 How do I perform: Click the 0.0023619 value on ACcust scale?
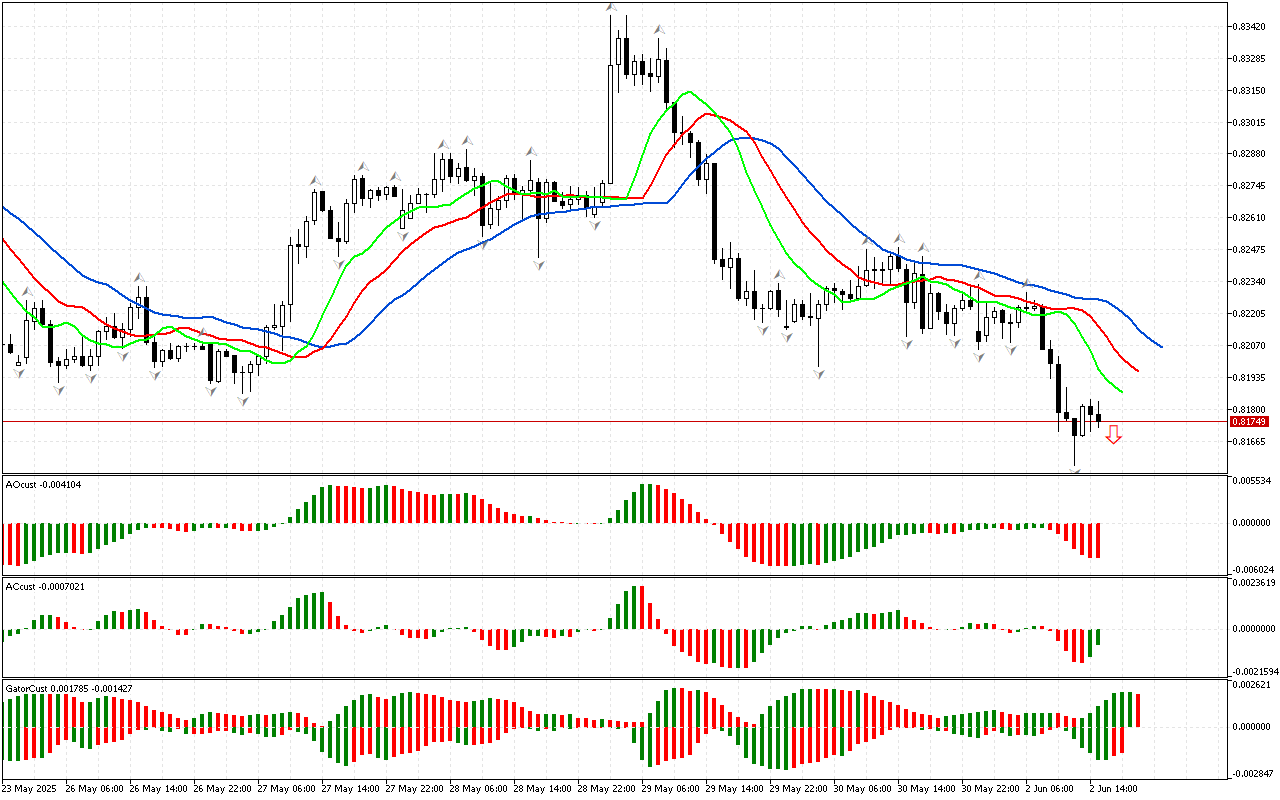point(1253,582)
